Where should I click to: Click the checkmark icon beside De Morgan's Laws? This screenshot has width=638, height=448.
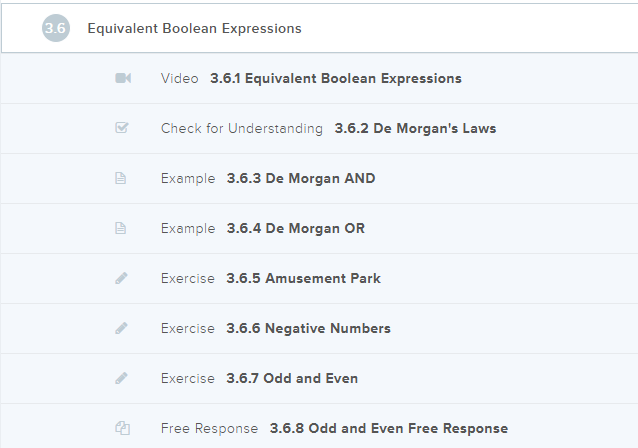click(122, 128)
